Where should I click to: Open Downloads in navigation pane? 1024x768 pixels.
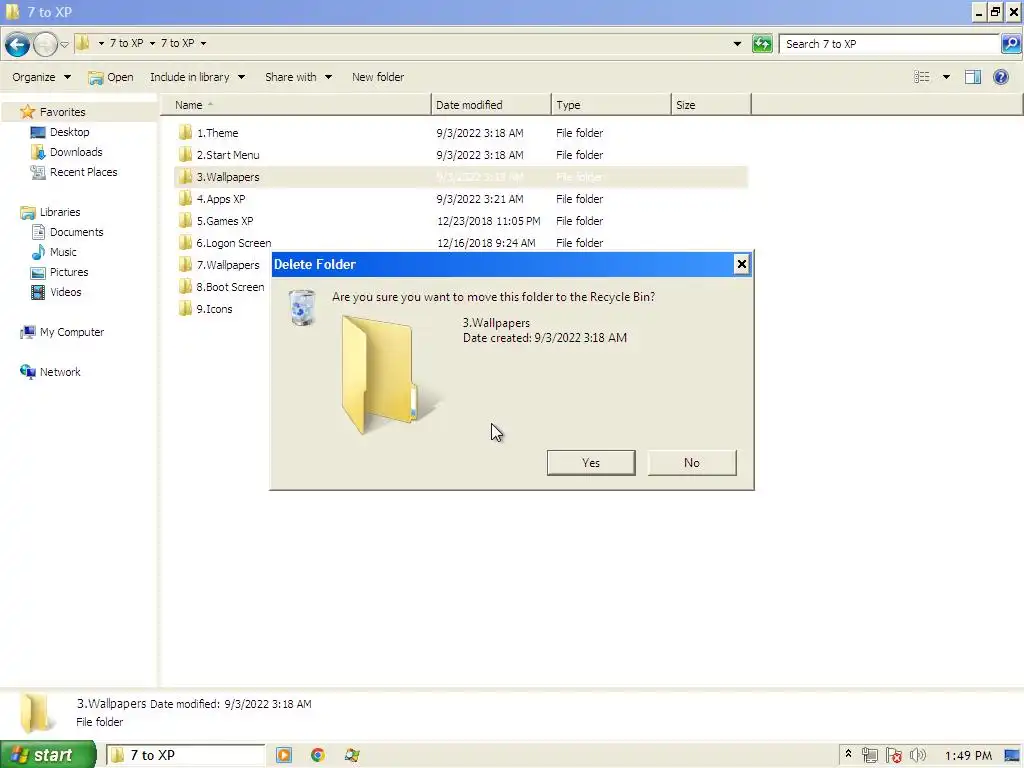click(x=76, y=152)
